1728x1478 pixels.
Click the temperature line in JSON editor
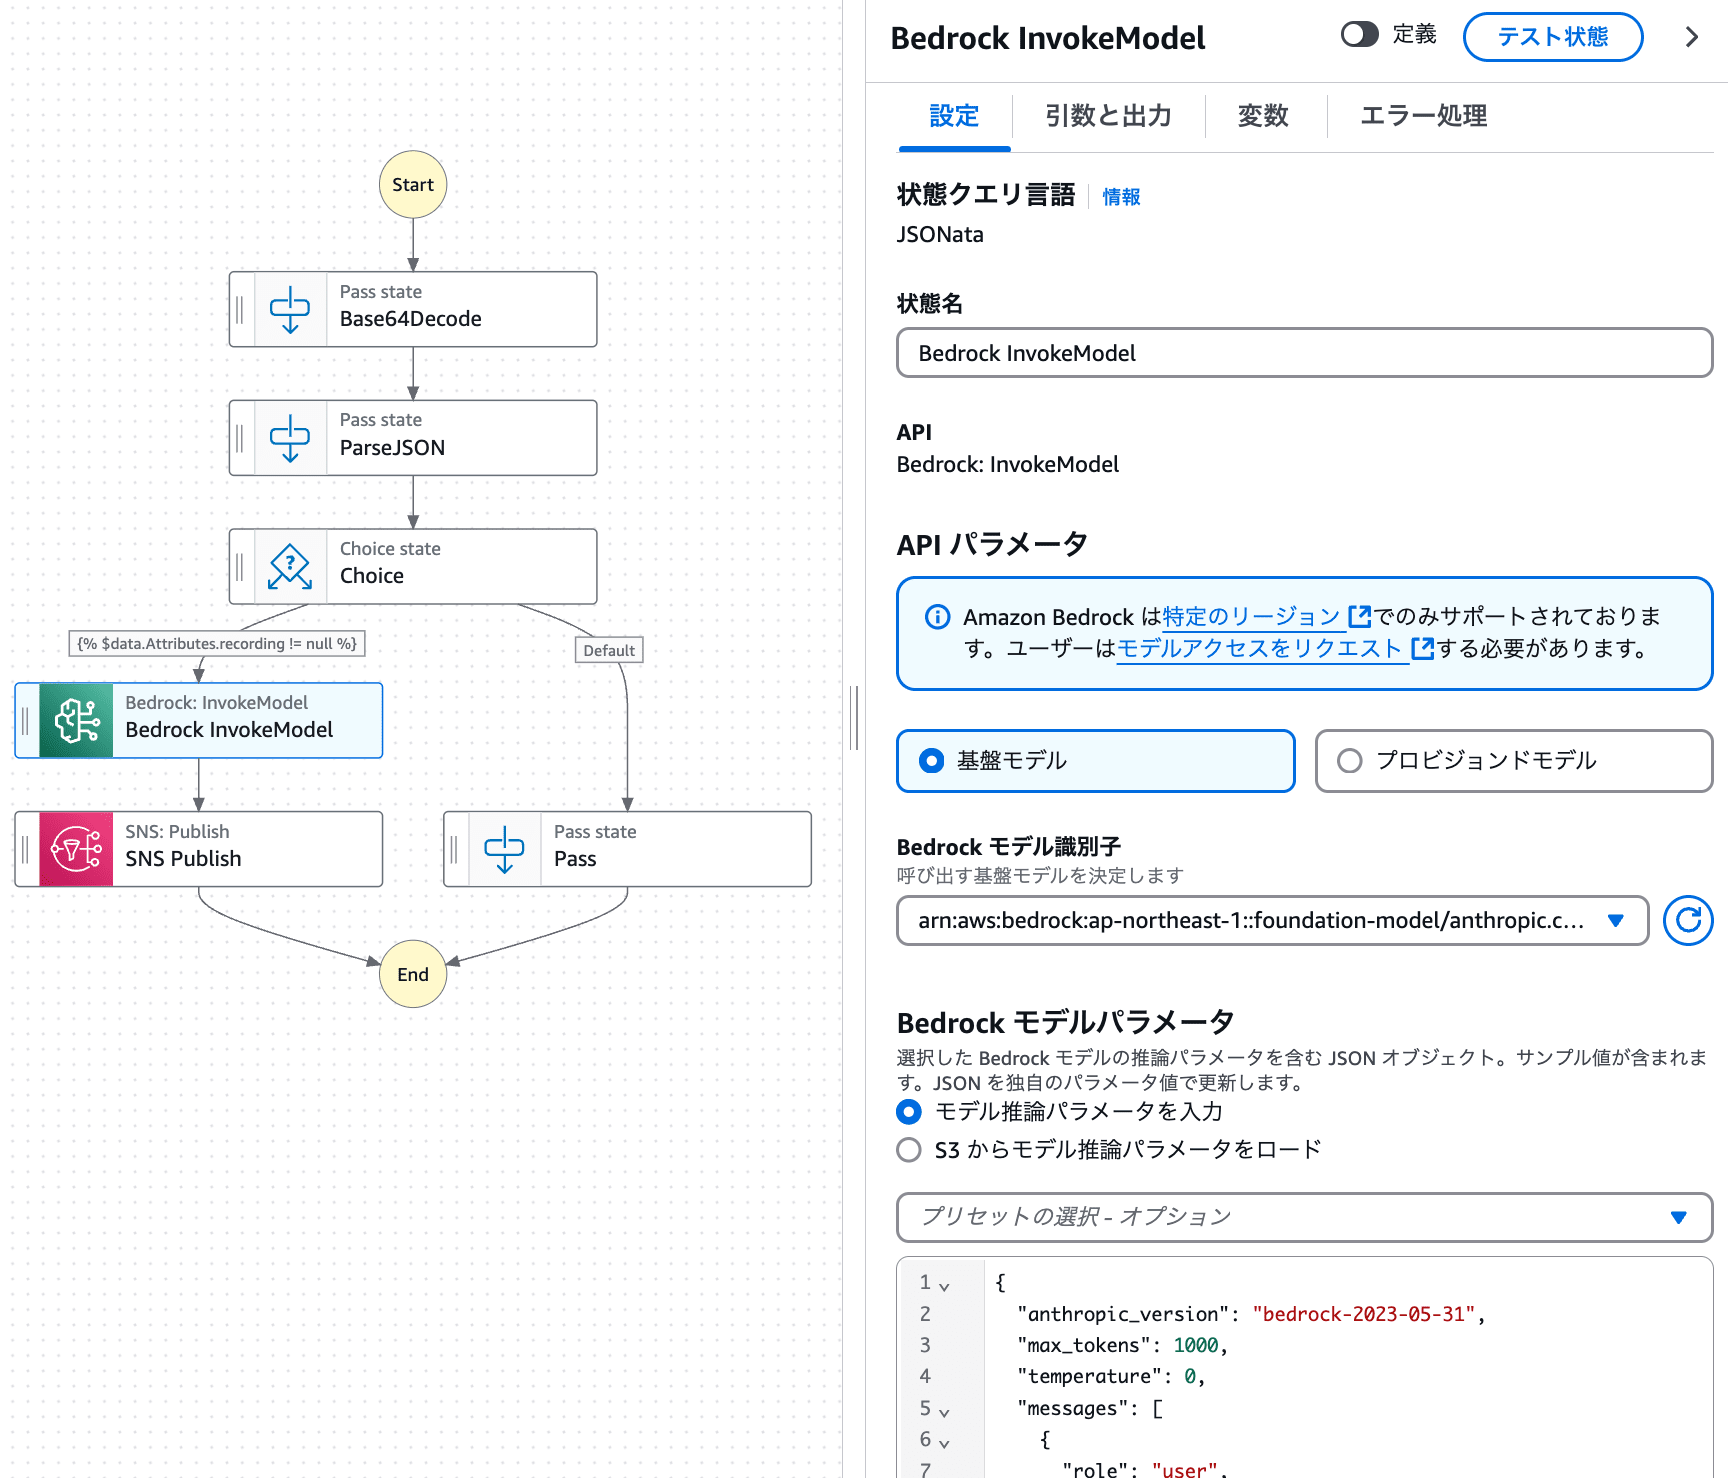pos(1111,1376)
